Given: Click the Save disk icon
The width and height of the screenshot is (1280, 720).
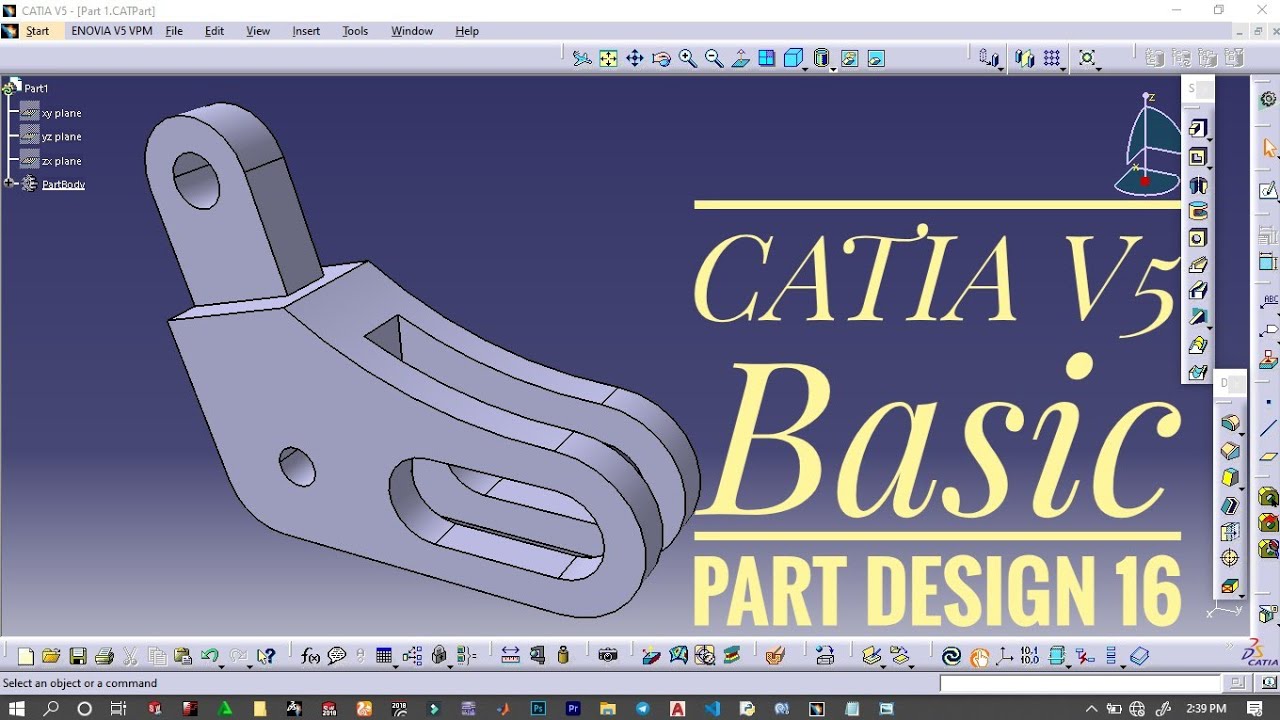Looking at the screenshot, I should click(x=78, y=656).
